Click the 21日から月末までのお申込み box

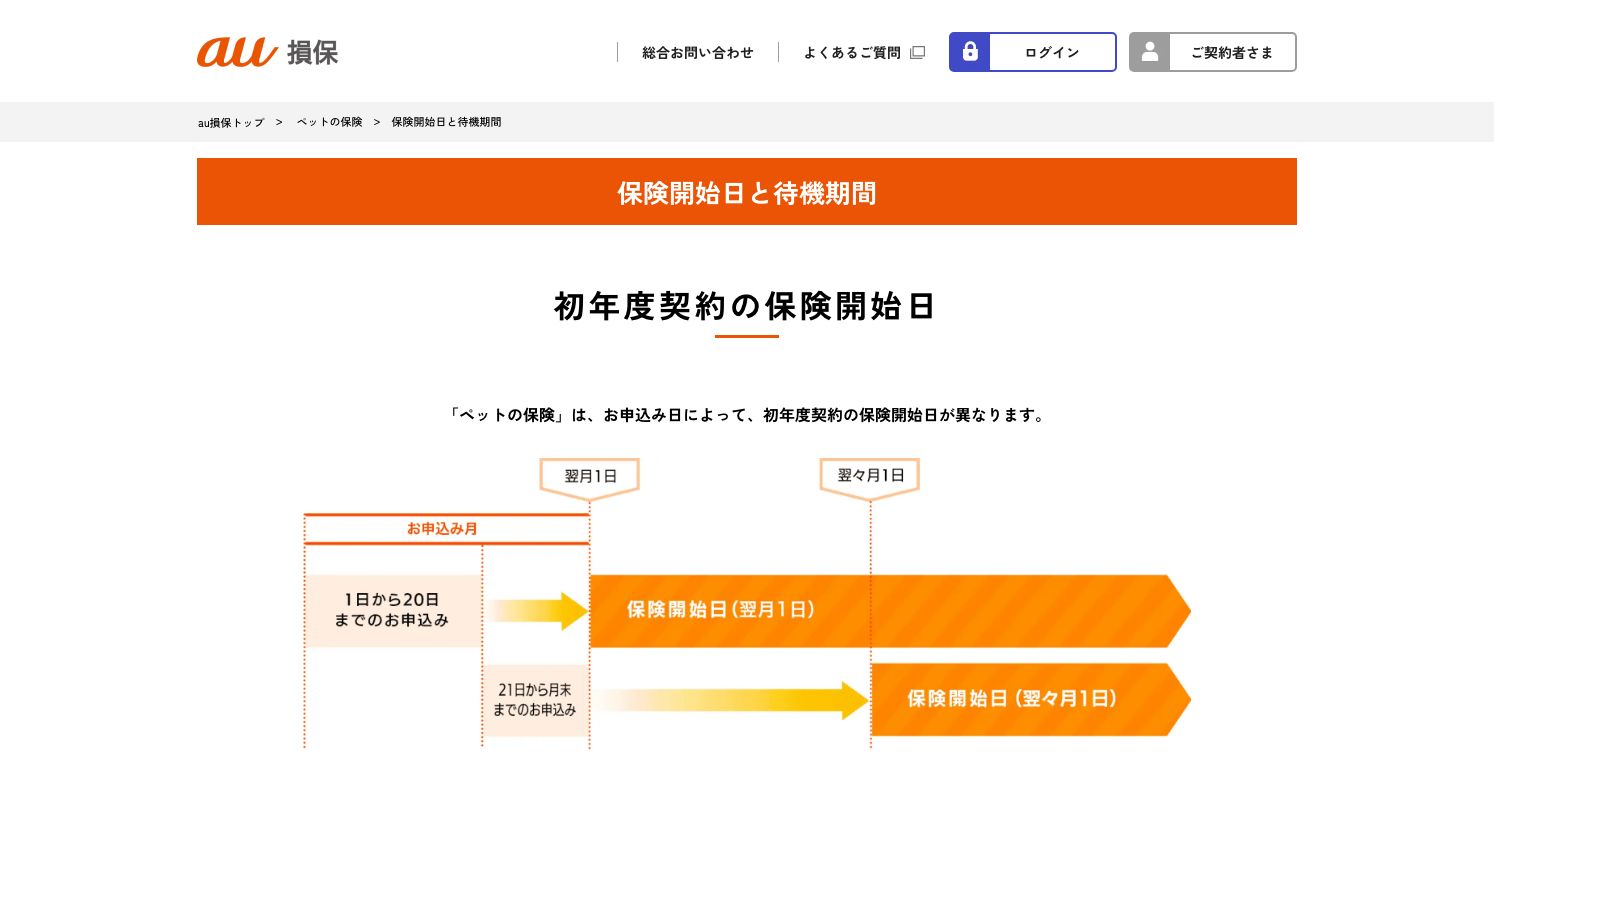click(535, 699)
